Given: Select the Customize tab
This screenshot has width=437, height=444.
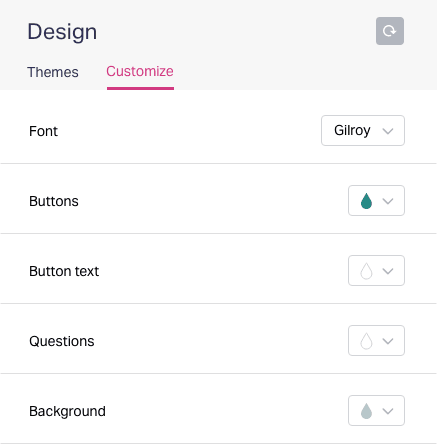Looking at the screenshot, I should pos(140,71).
